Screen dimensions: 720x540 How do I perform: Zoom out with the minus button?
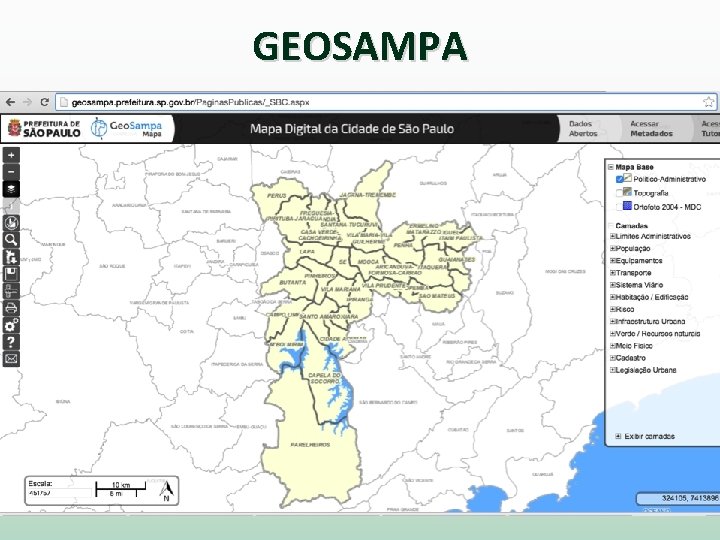pos(11,172)
